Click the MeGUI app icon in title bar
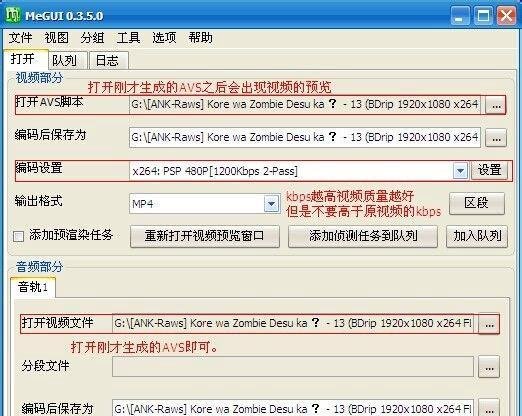 [13, 15]
